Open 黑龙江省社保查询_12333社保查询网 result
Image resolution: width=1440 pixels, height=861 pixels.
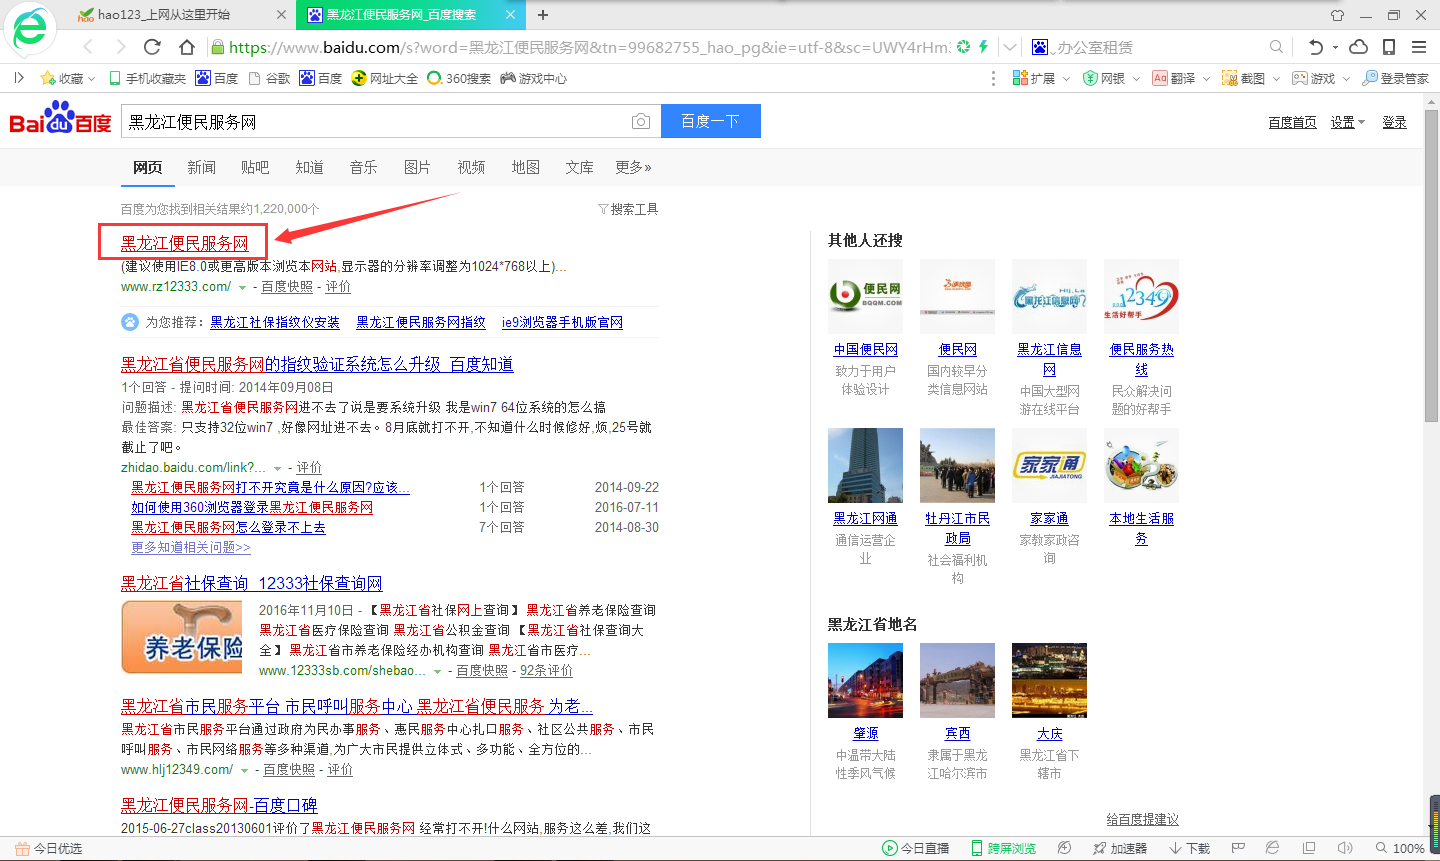251,583
